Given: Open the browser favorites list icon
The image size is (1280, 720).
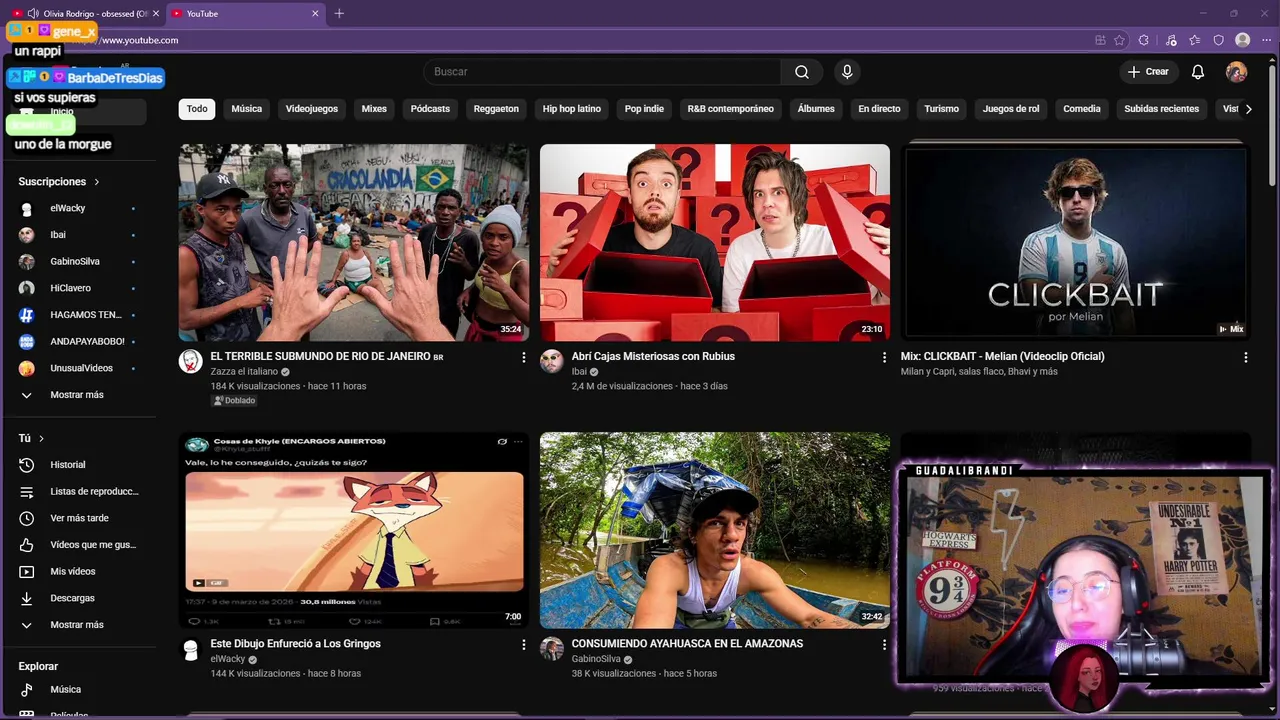Looking at the screenshot, I should (1195, 40).
